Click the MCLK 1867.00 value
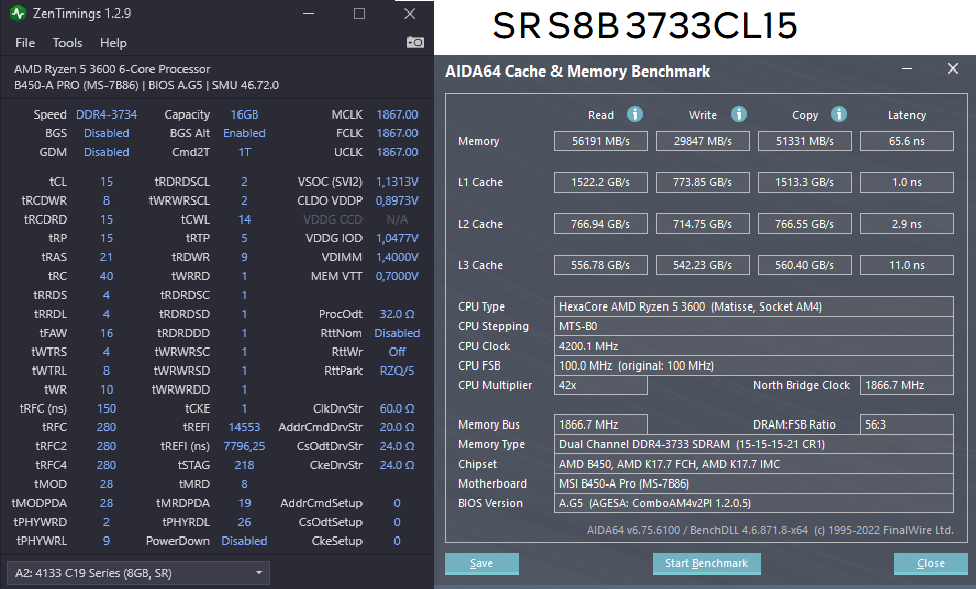 point(397,115)
